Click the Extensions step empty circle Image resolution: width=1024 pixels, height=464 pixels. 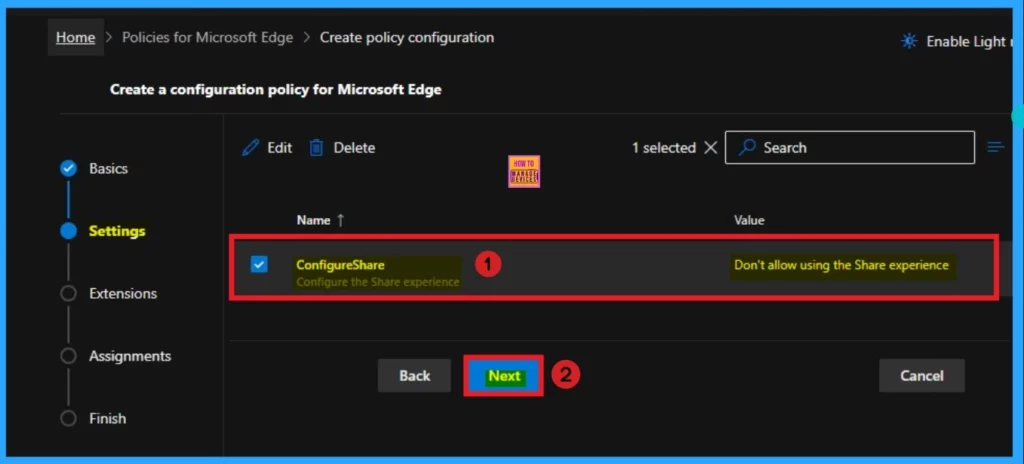[x=68, y=293]
